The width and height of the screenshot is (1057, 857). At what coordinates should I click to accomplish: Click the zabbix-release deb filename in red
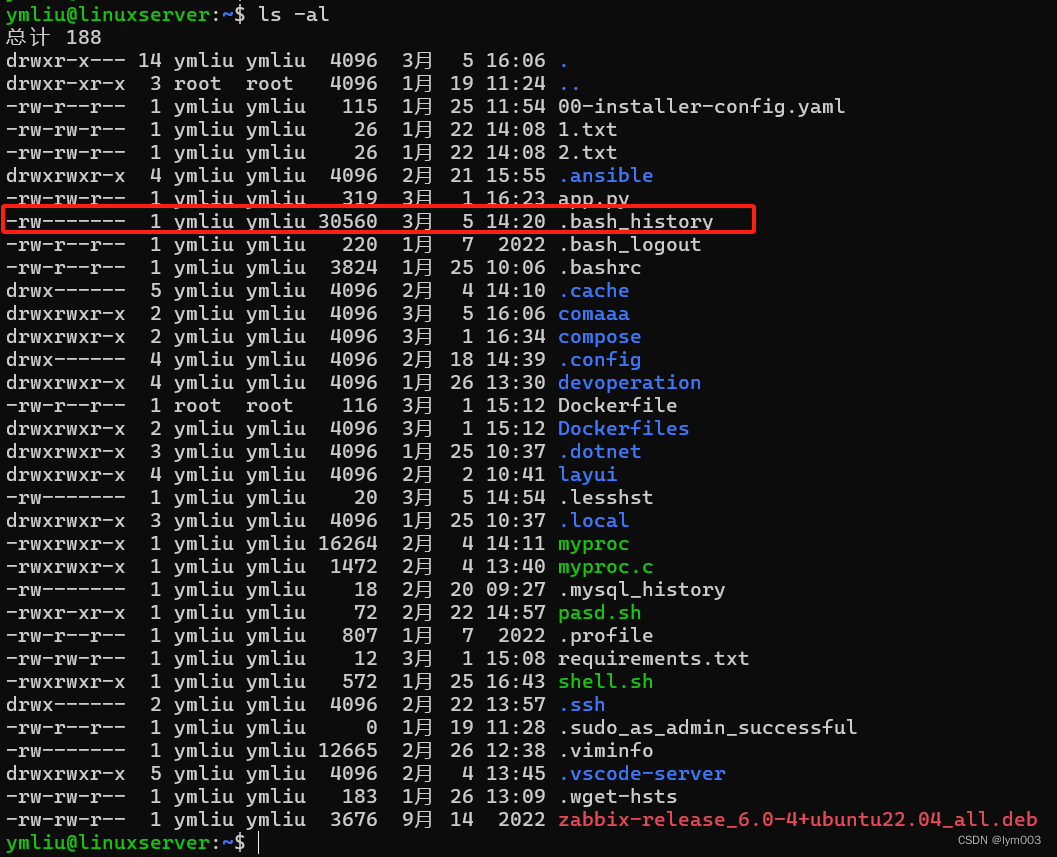797,819
